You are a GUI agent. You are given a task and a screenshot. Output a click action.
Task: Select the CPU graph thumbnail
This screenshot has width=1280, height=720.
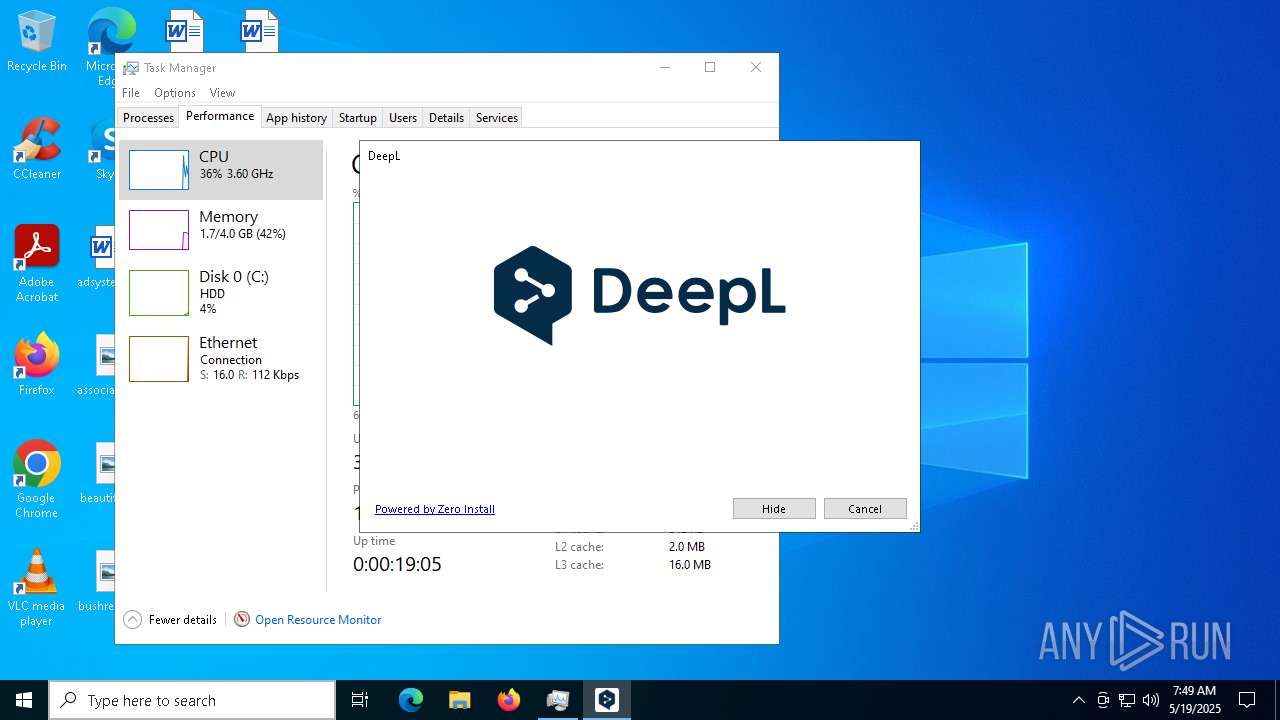159,170
